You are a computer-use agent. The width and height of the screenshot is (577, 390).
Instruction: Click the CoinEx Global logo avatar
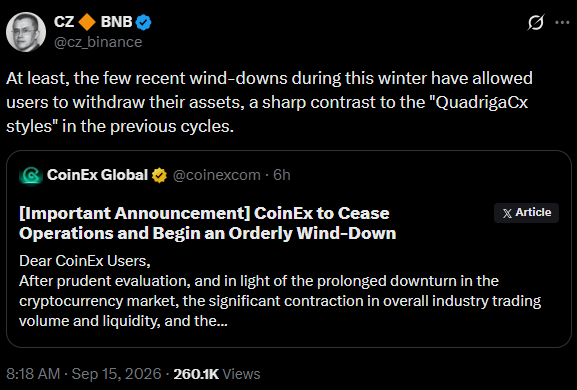31,175
